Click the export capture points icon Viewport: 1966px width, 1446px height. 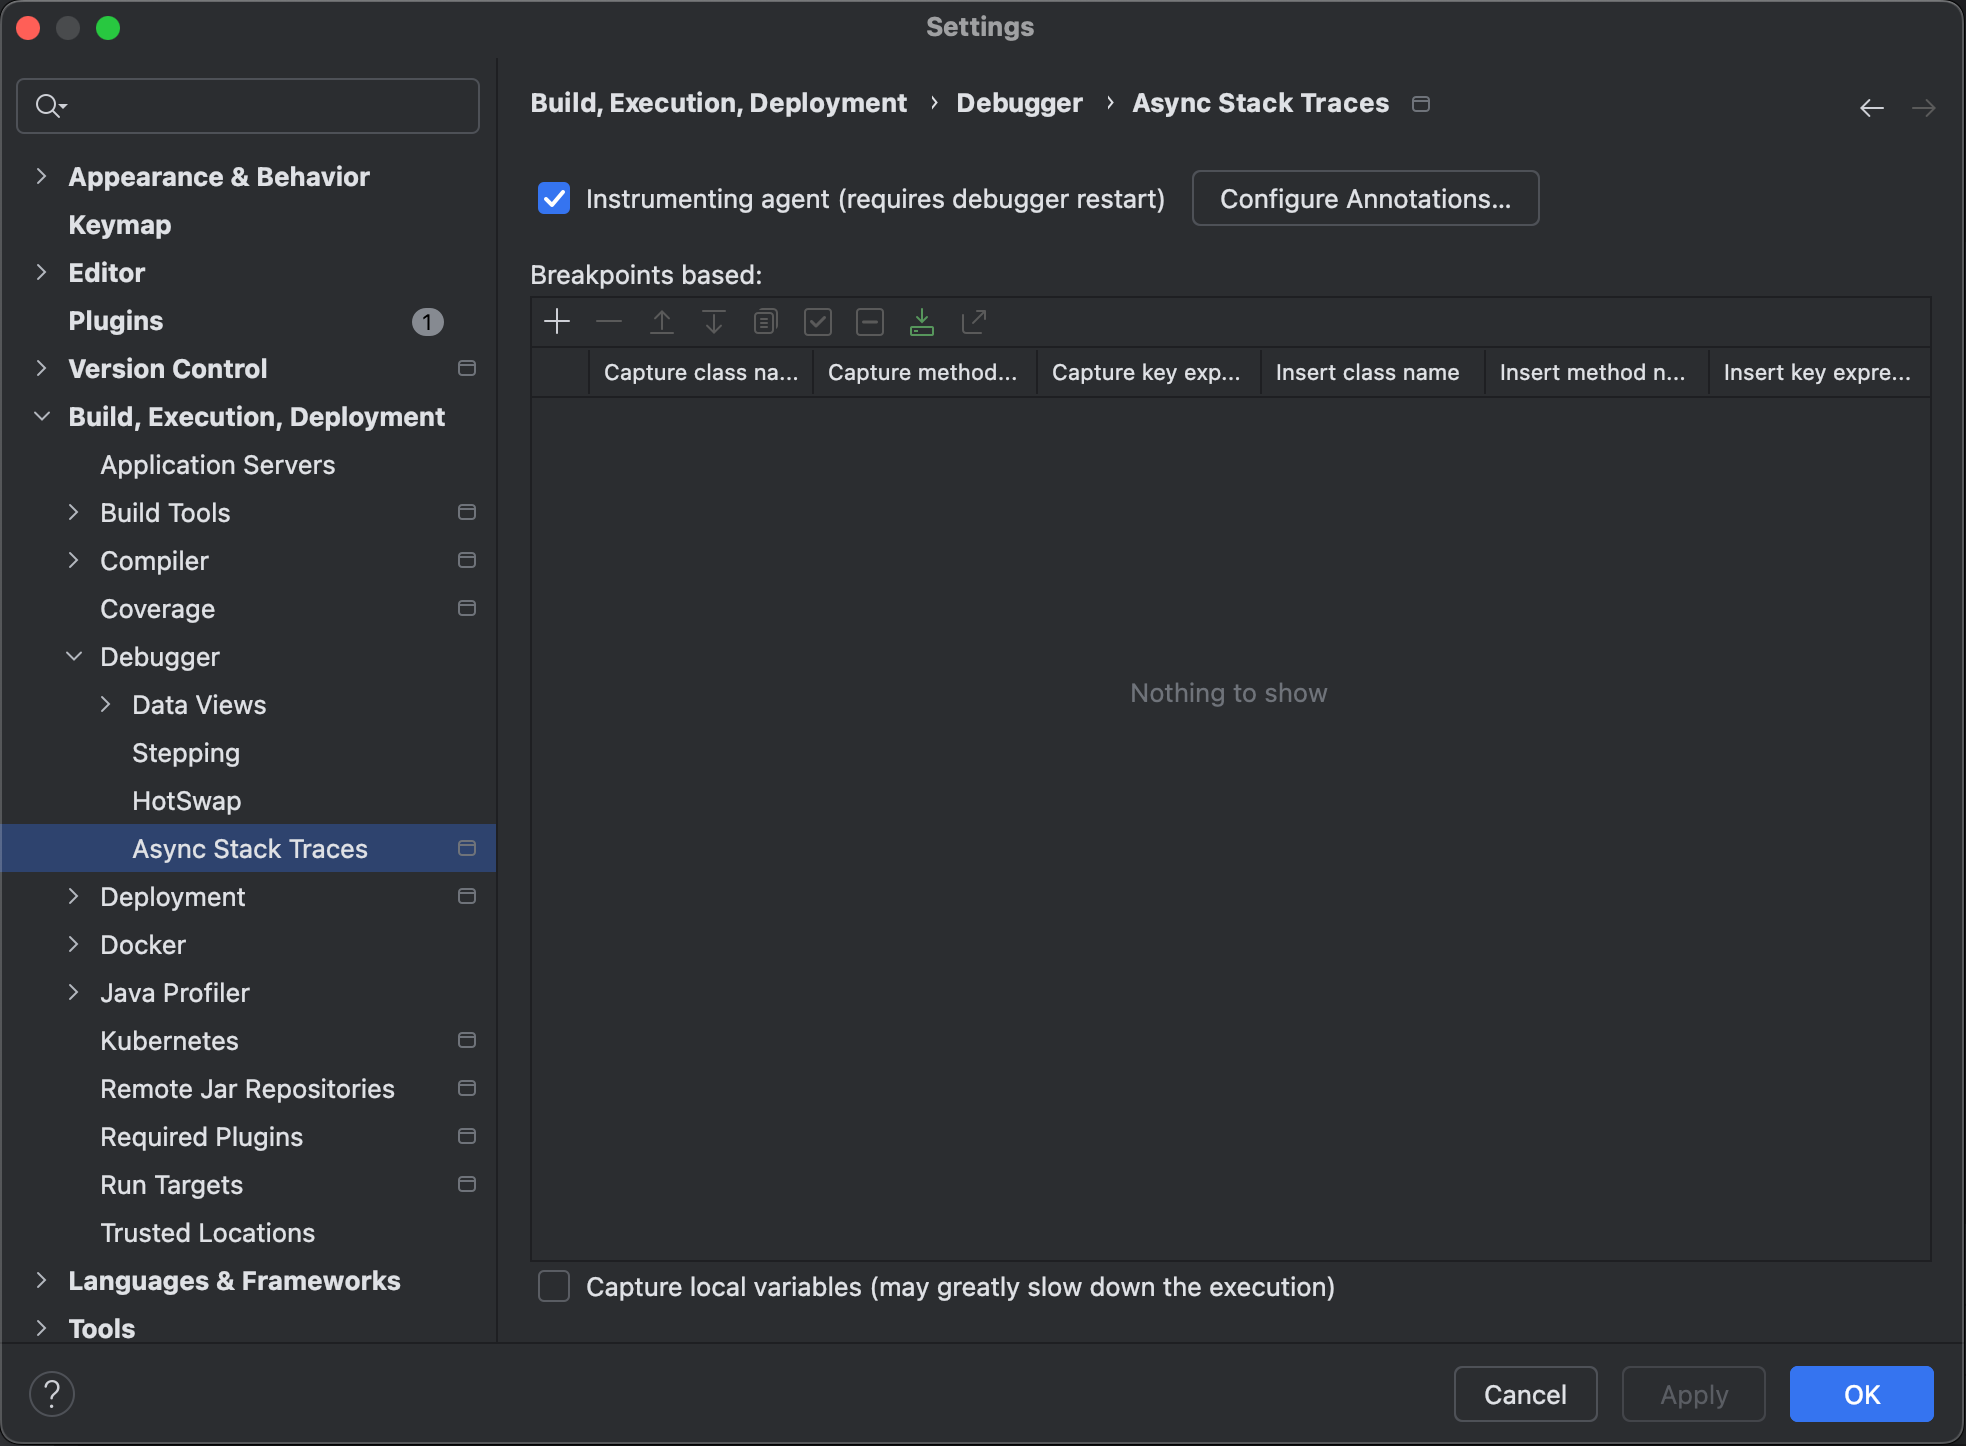click(x=974, y=321)
